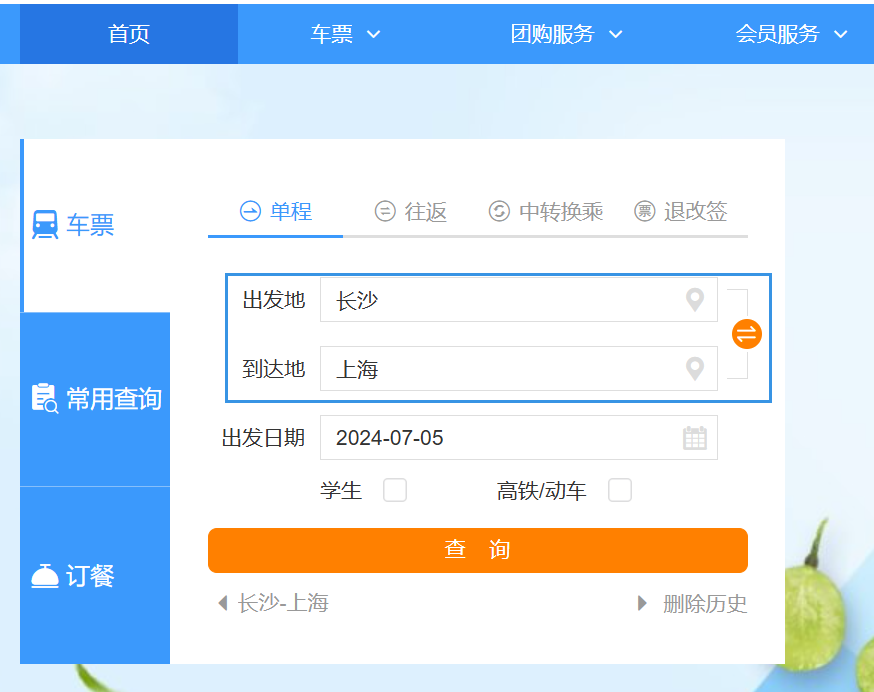This screenshot has height=692, width=874.
Task: Click the 学生 label text
Action: 341,491
